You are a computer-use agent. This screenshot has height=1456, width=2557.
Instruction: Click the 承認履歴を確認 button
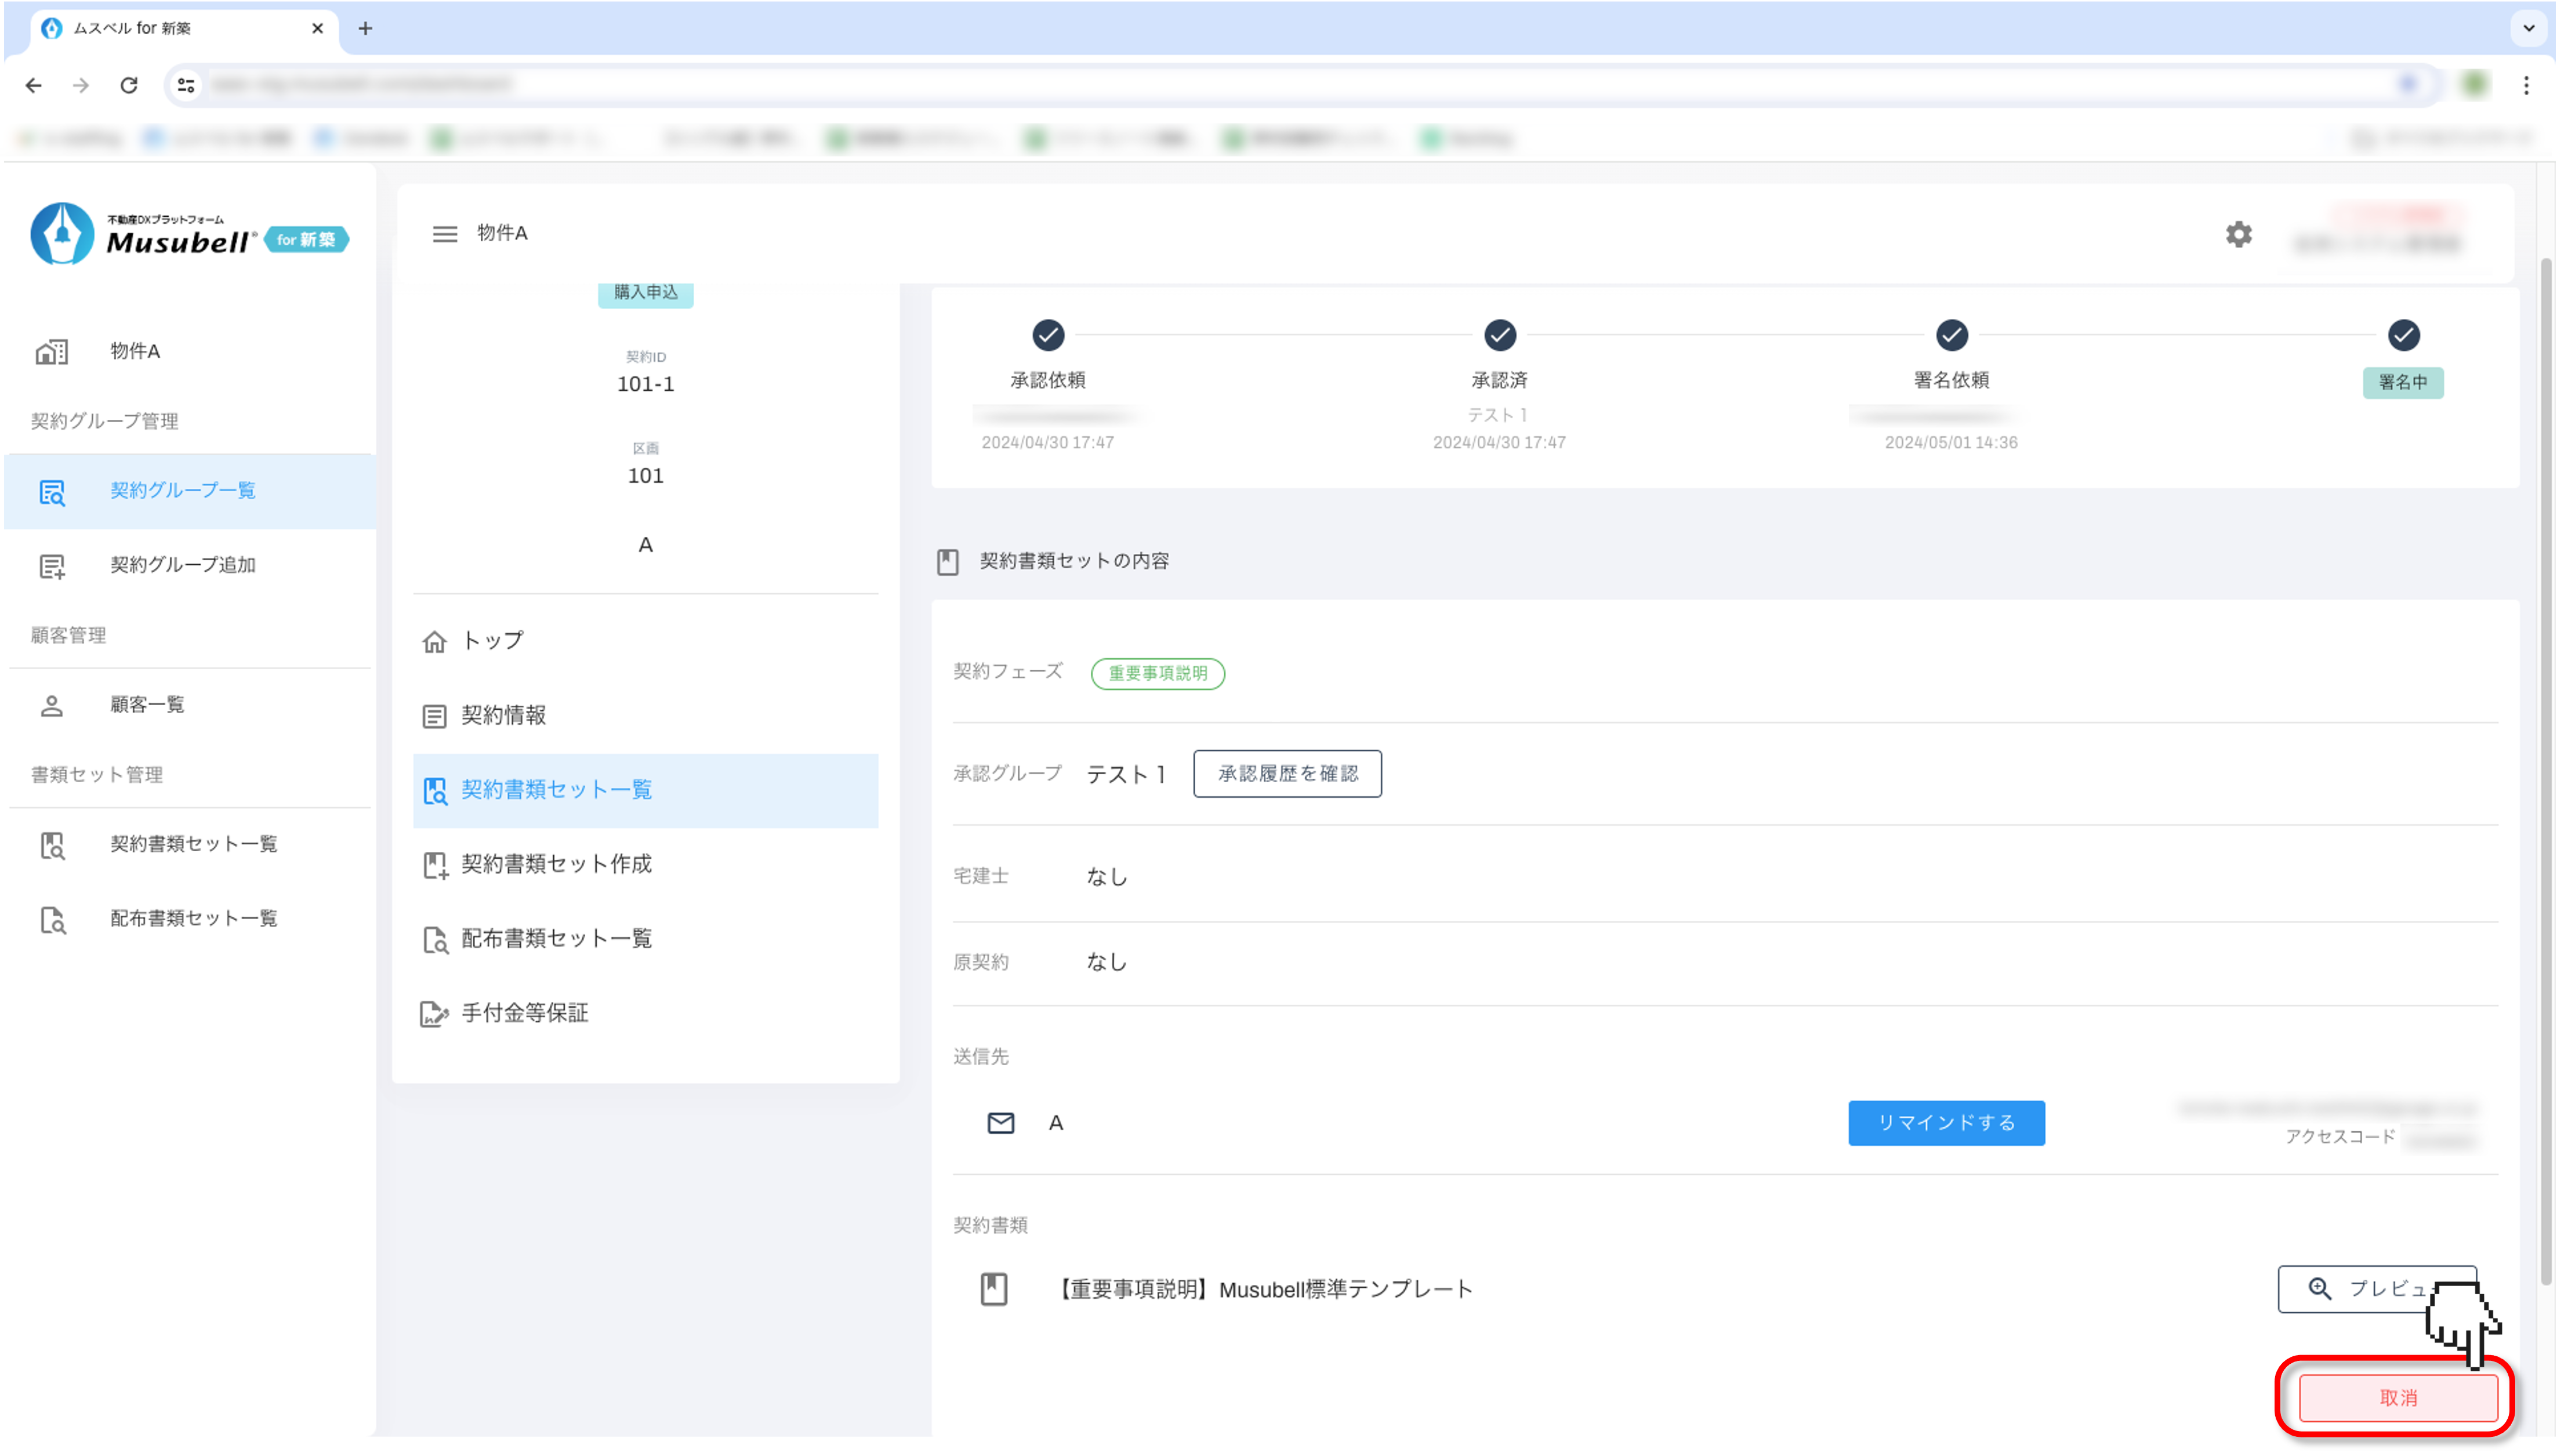(1287, 773)
